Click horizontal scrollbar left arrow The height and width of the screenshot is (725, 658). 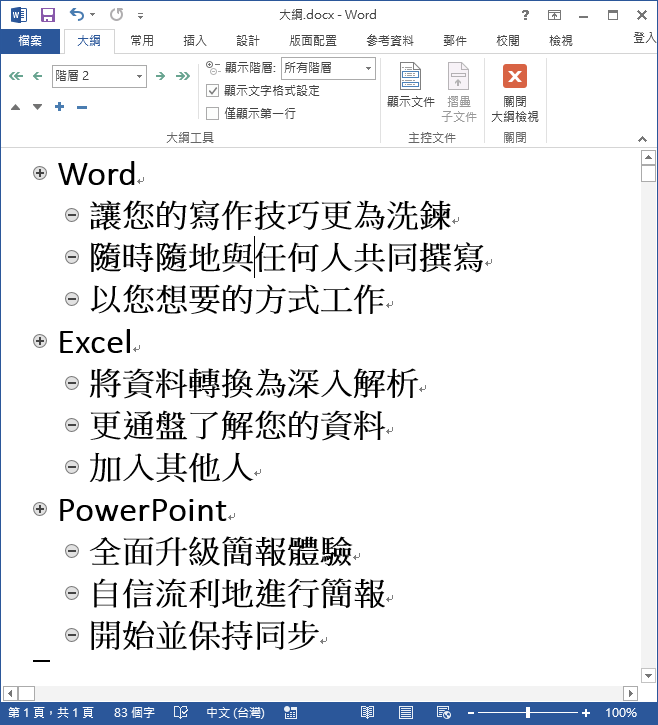point(10,693)
